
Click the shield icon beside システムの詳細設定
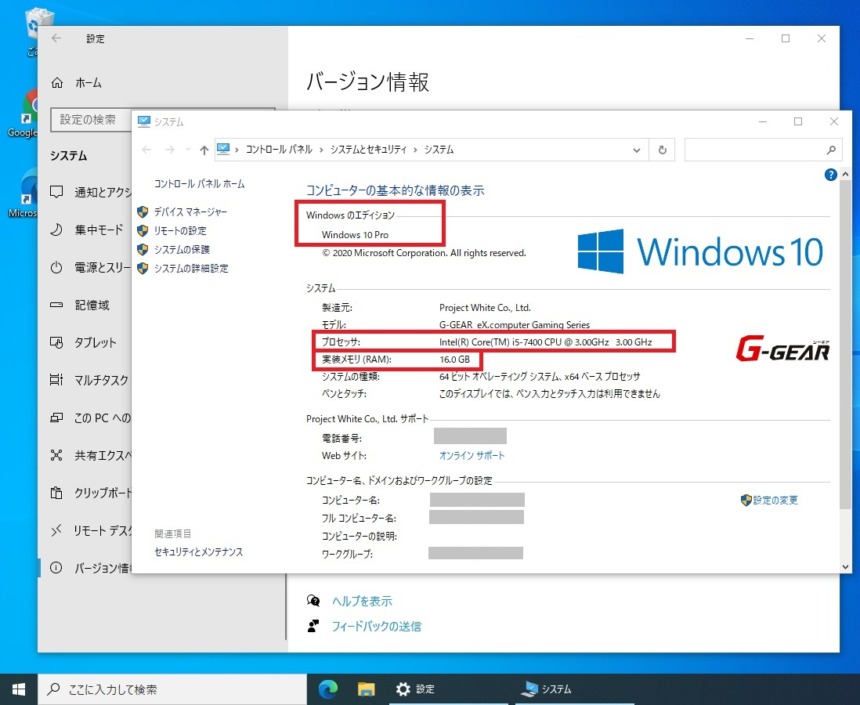click(143, 268)
